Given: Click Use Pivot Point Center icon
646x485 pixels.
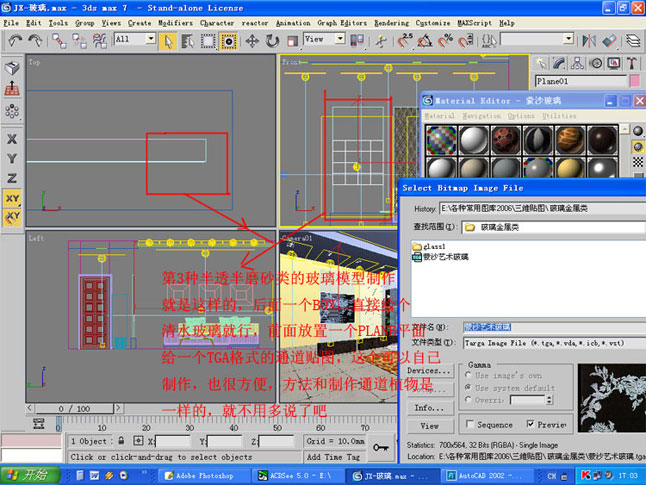Looking at the screenshot, I should click(x=357, y=41).
